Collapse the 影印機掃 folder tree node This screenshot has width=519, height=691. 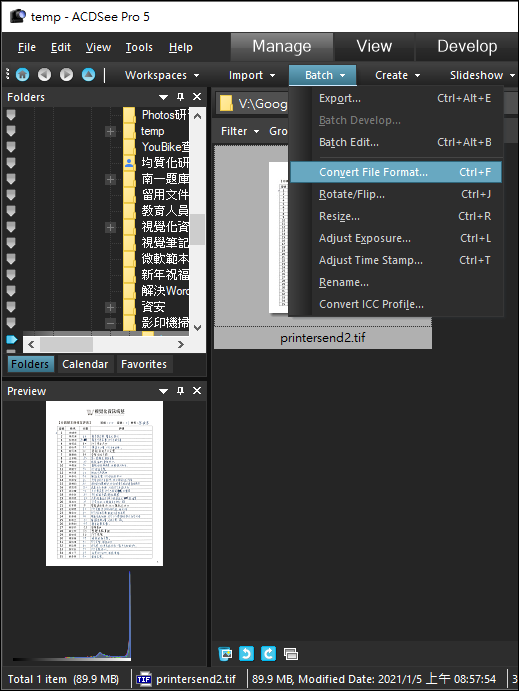tap(111, 323)
